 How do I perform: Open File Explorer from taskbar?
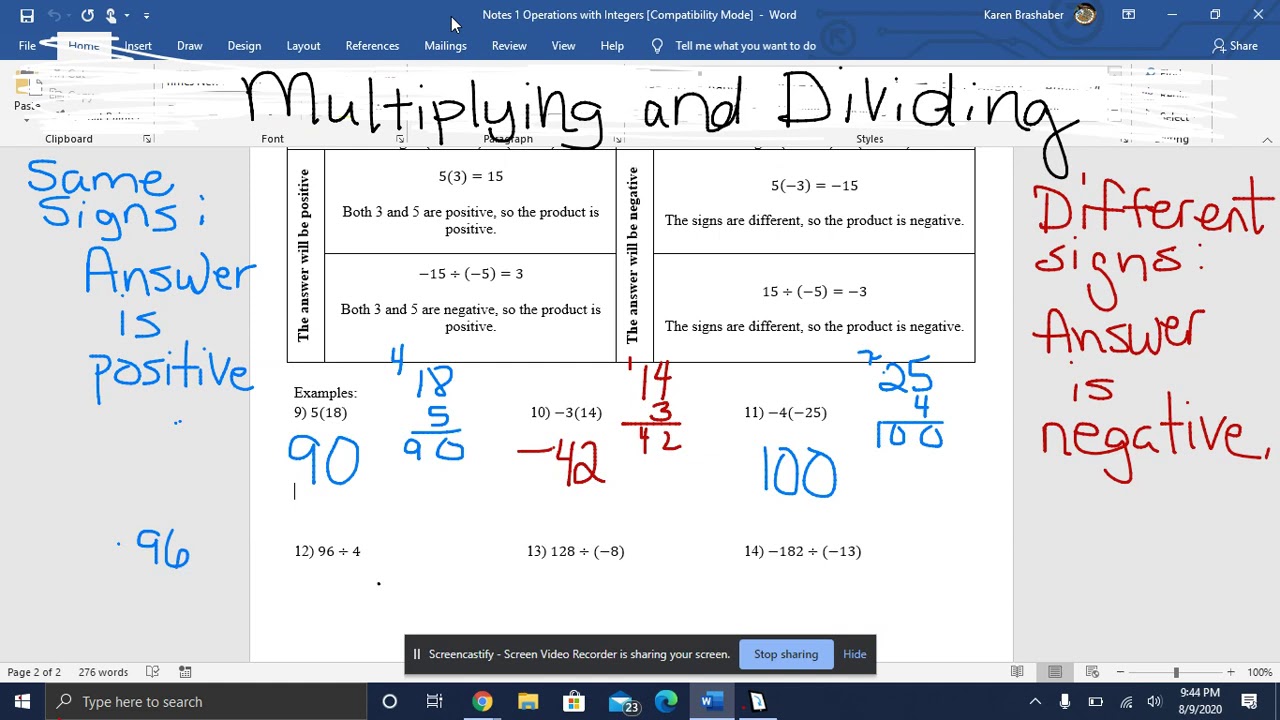(x=528, y=702)
